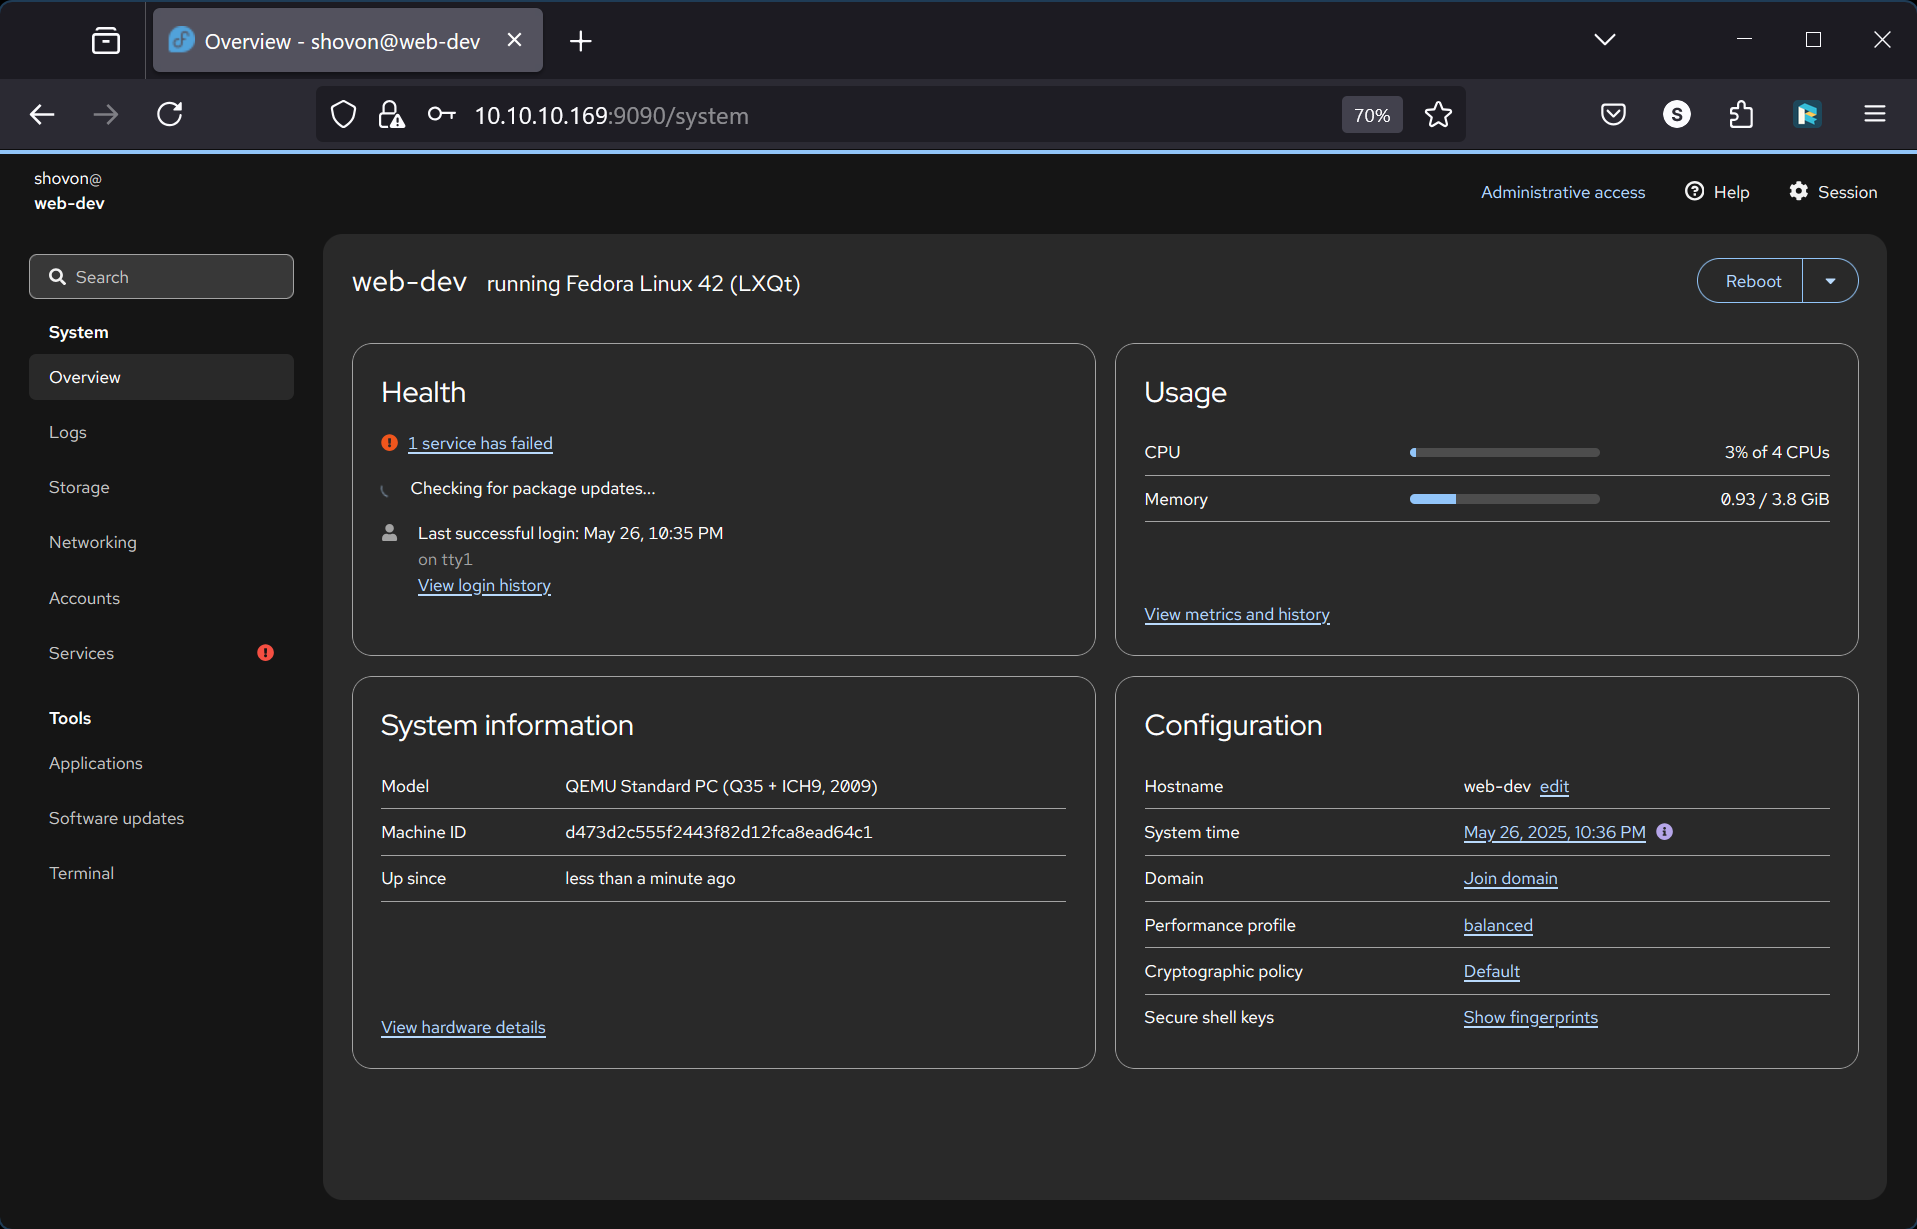Screen dimensions: 1917x1229
Task: Open the tracking protection shield icon
Action: coord(343,115)
